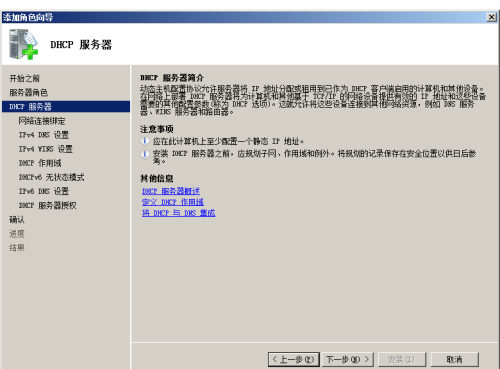Viewport: 500px width, 369px height.
Task: Click the DHCP server role icon in header
Action: (23, 45)
